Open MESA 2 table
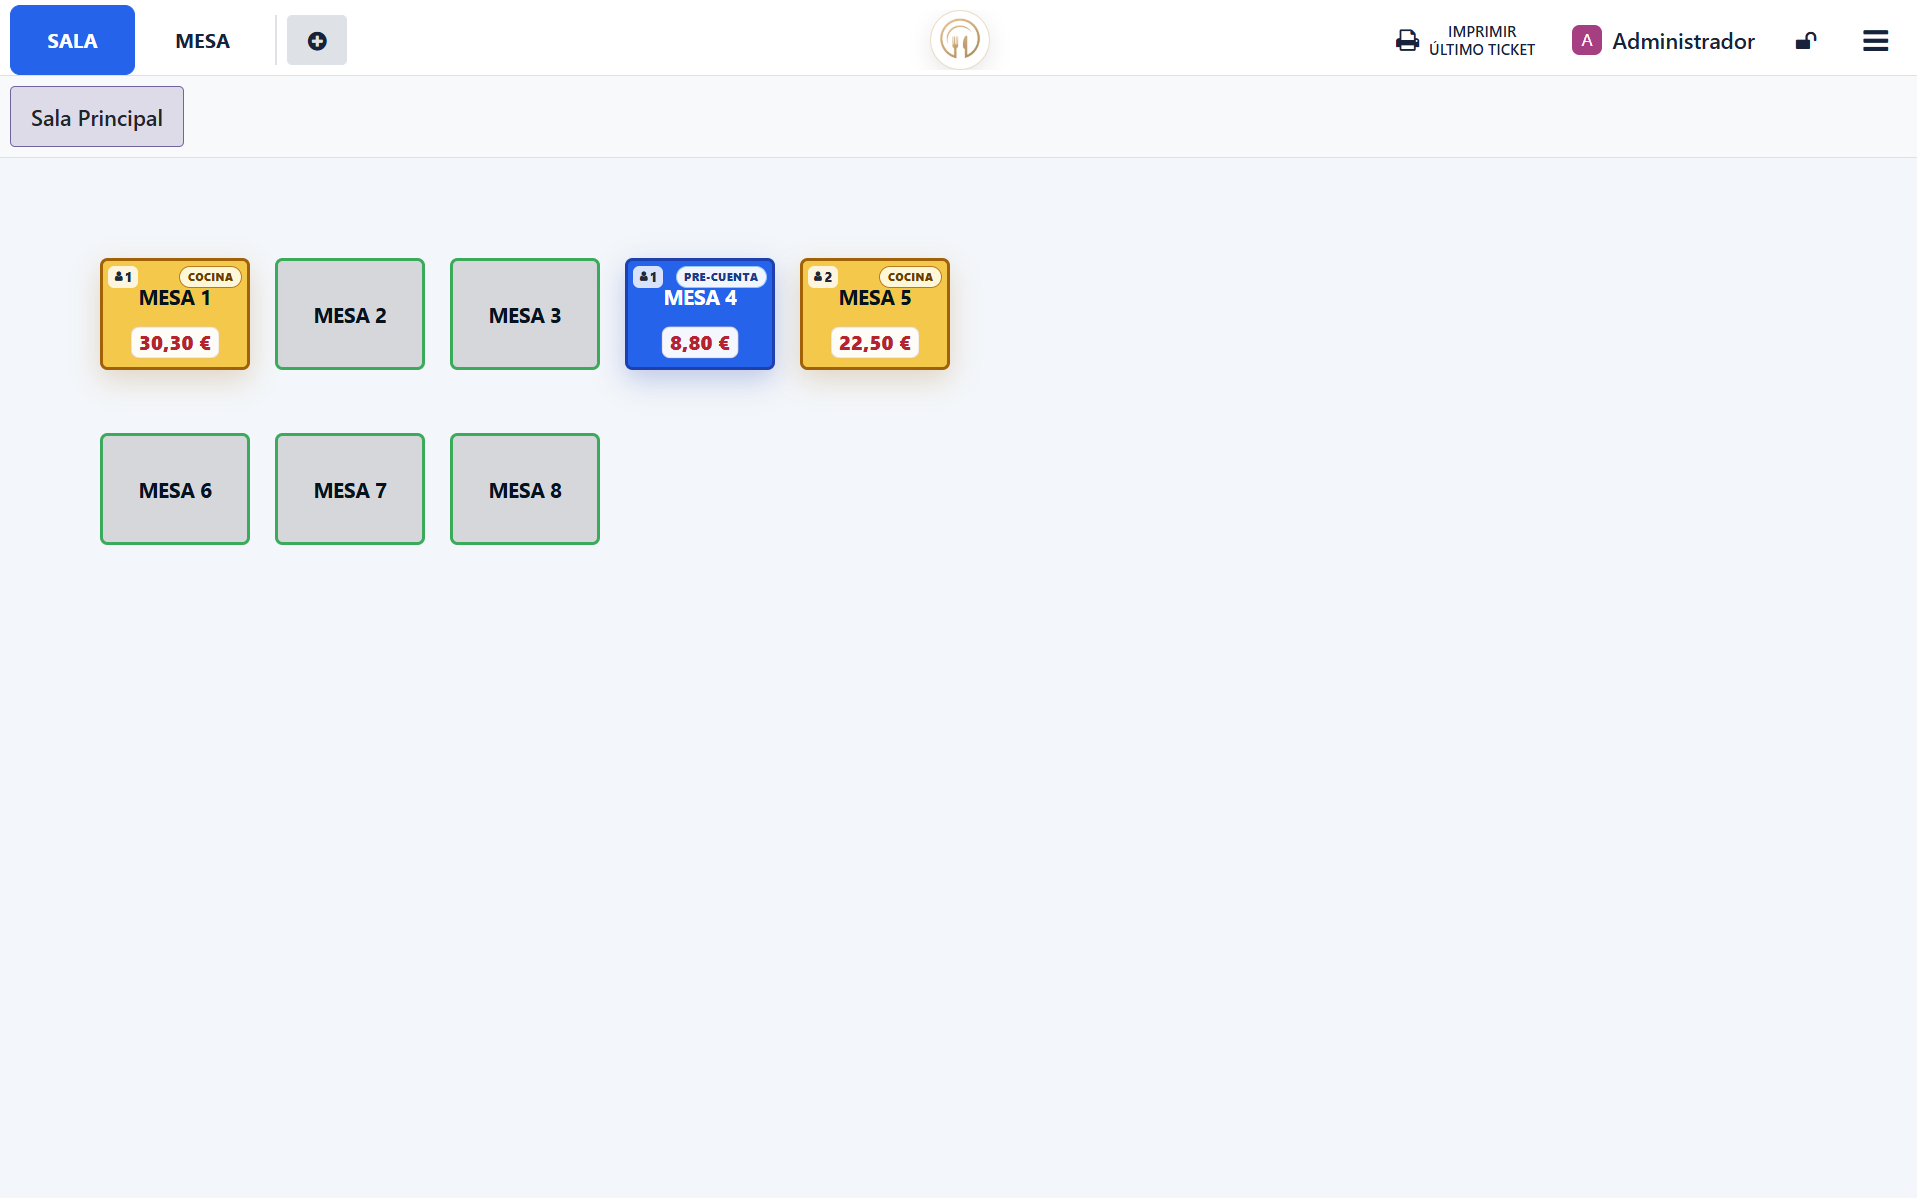The height and width of the screenshot is (1198, 1917). 350,314
